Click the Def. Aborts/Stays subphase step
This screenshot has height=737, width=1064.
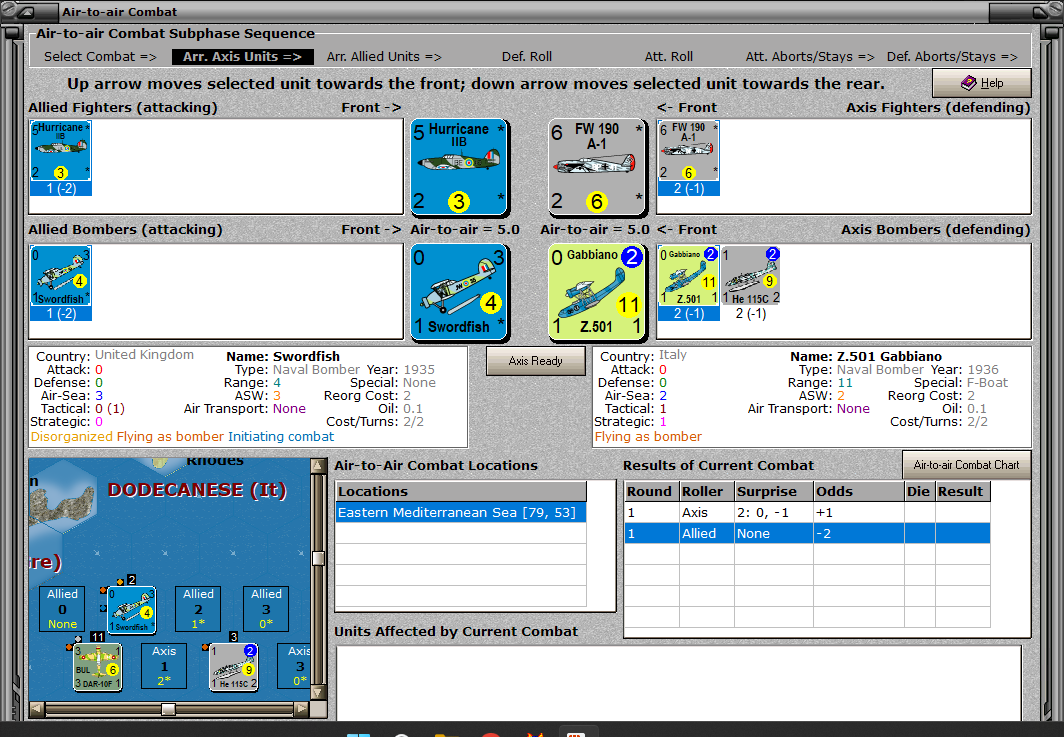coord(952,57)
